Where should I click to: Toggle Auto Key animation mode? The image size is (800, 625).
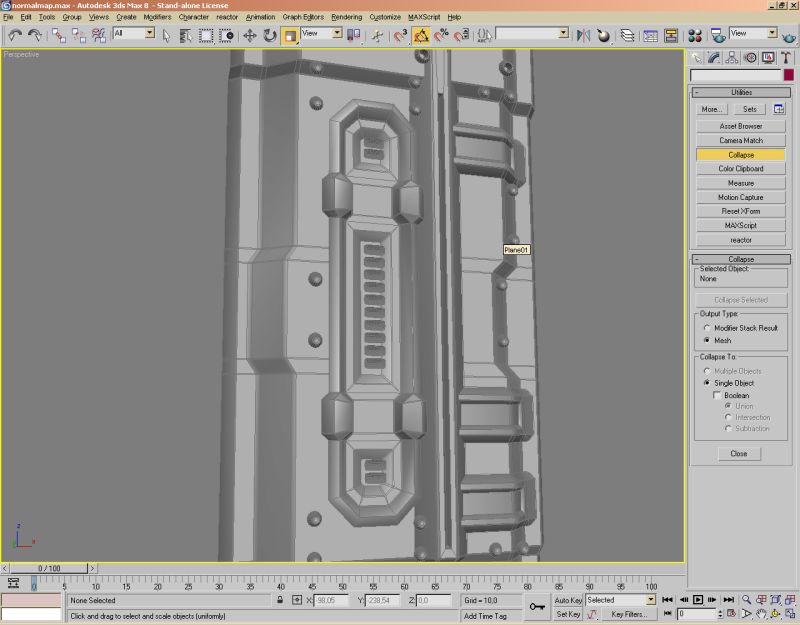[566, 598]
